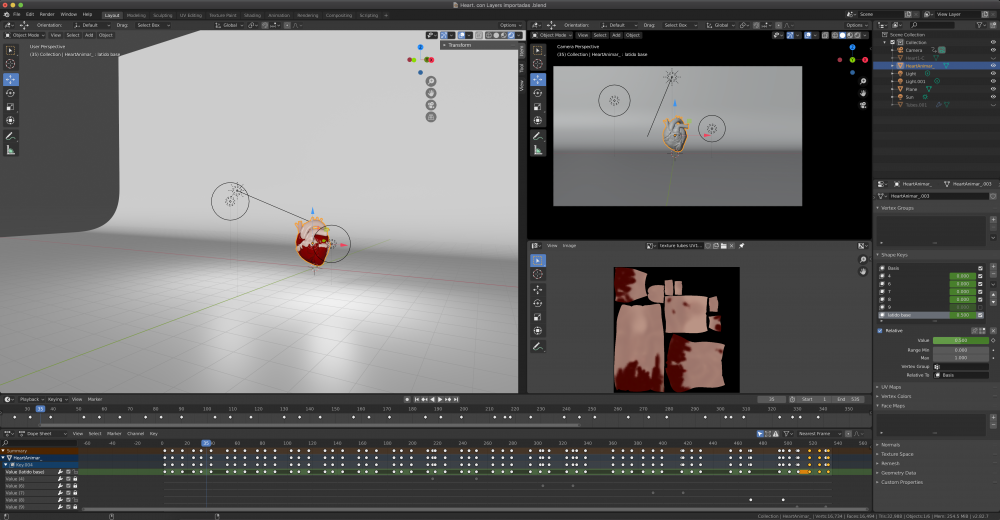Viewport: 1000px width, 520px height.
Task: Click the Blender logo menu icon
Action: [x=6, y=14]
